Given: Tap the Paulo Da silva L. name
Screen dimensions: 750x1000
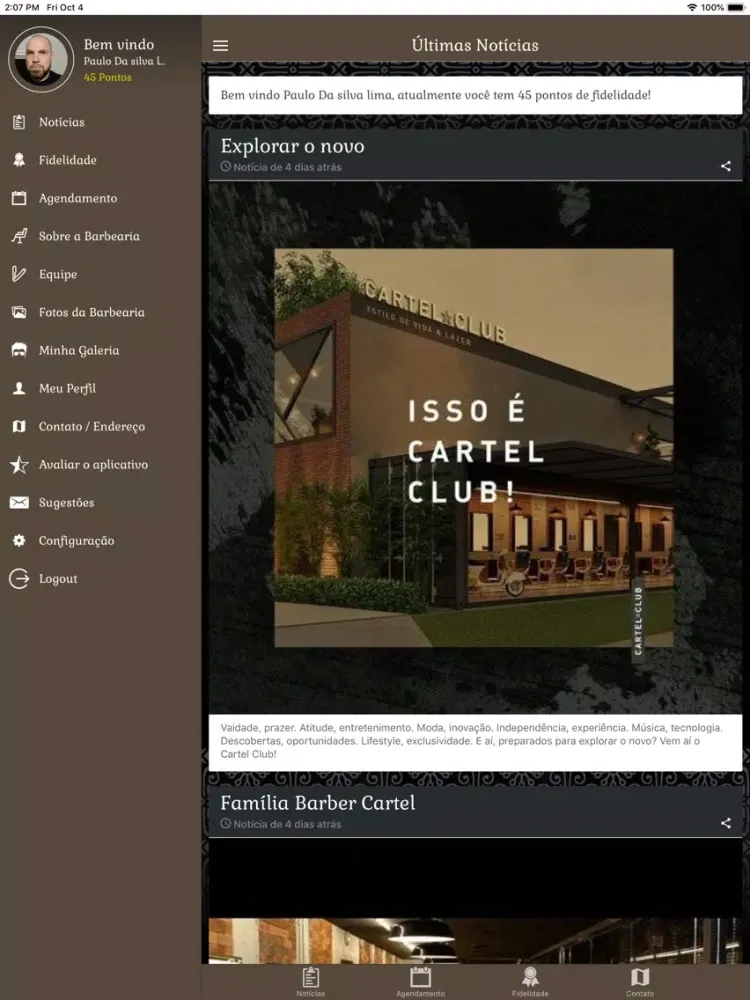Looking at the screenshot, I should coord(124,61).
